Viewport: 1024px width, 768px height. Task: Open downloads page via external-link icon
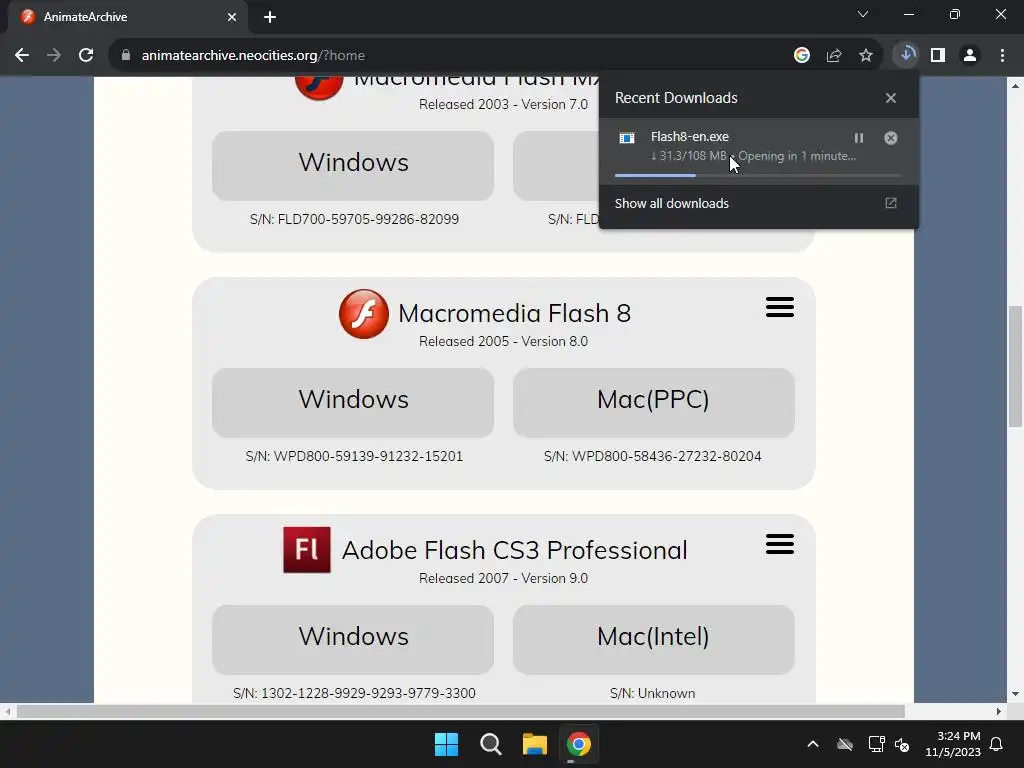click(x=891, y=203)
